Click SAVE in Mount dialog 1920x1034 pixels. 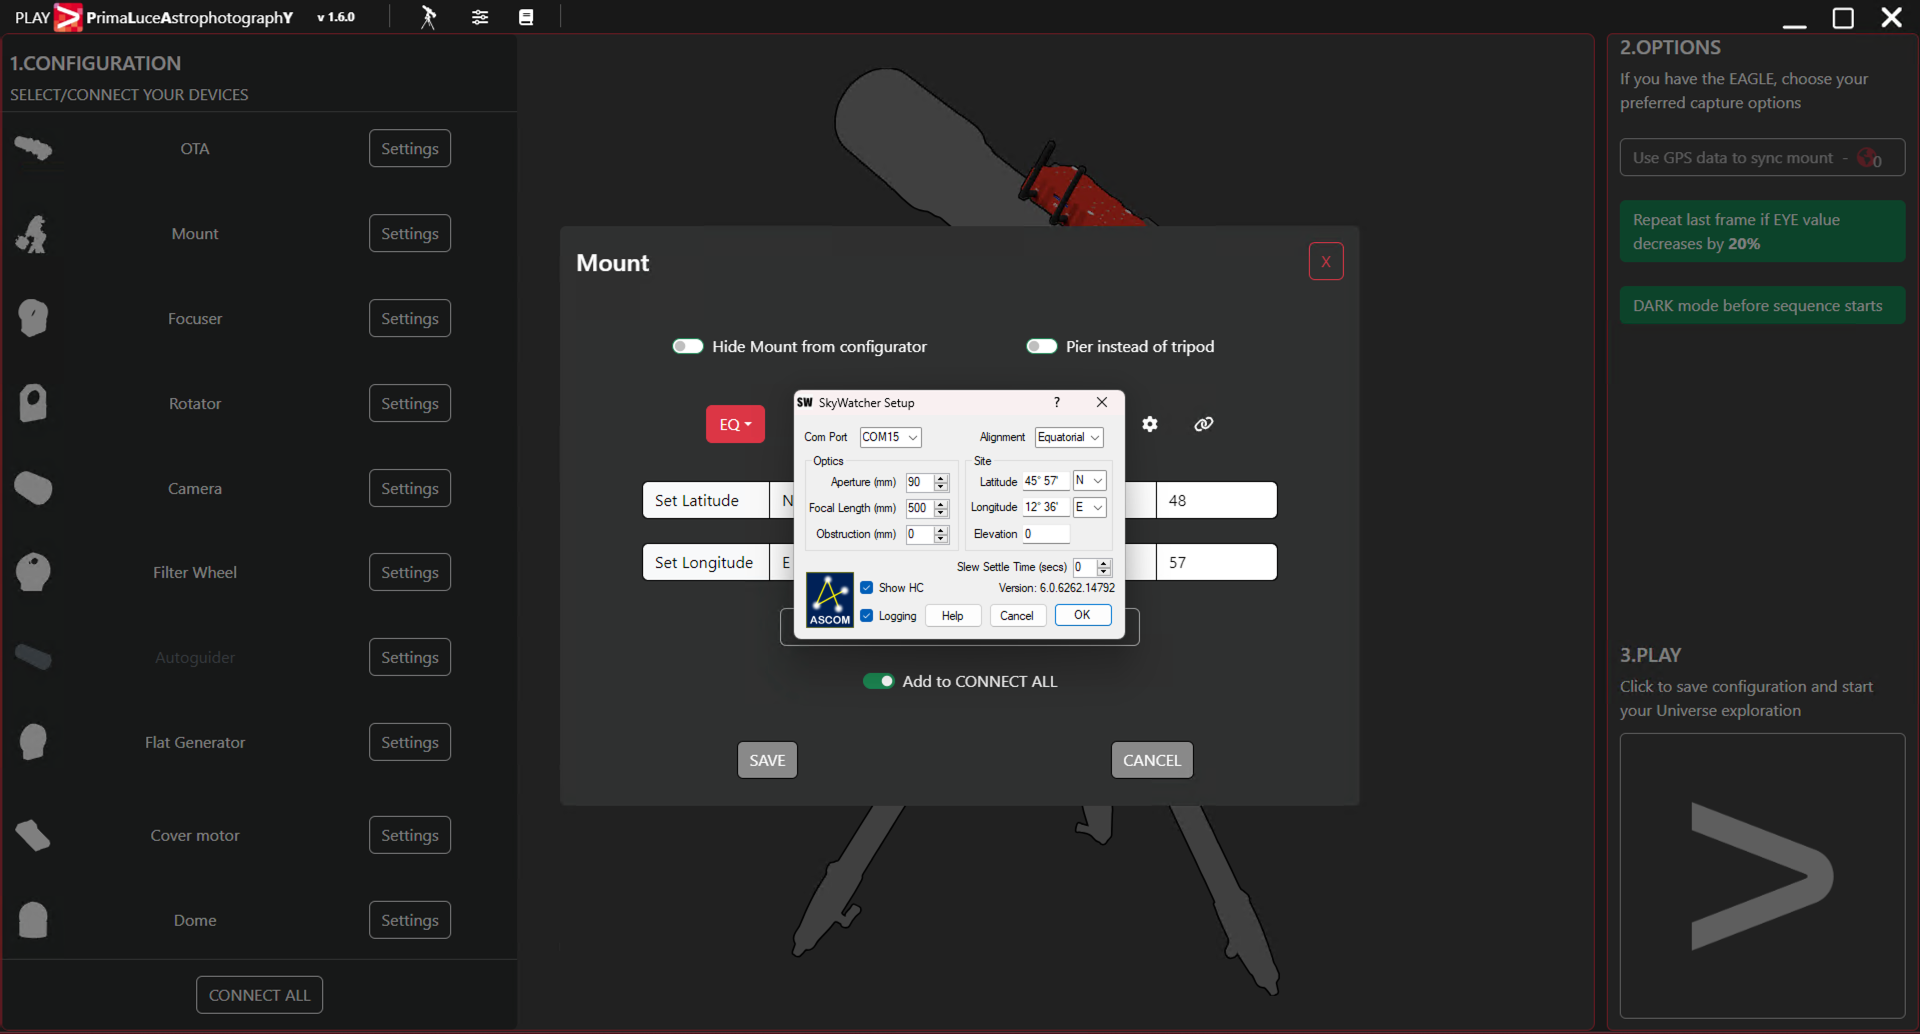pos(767,760)
